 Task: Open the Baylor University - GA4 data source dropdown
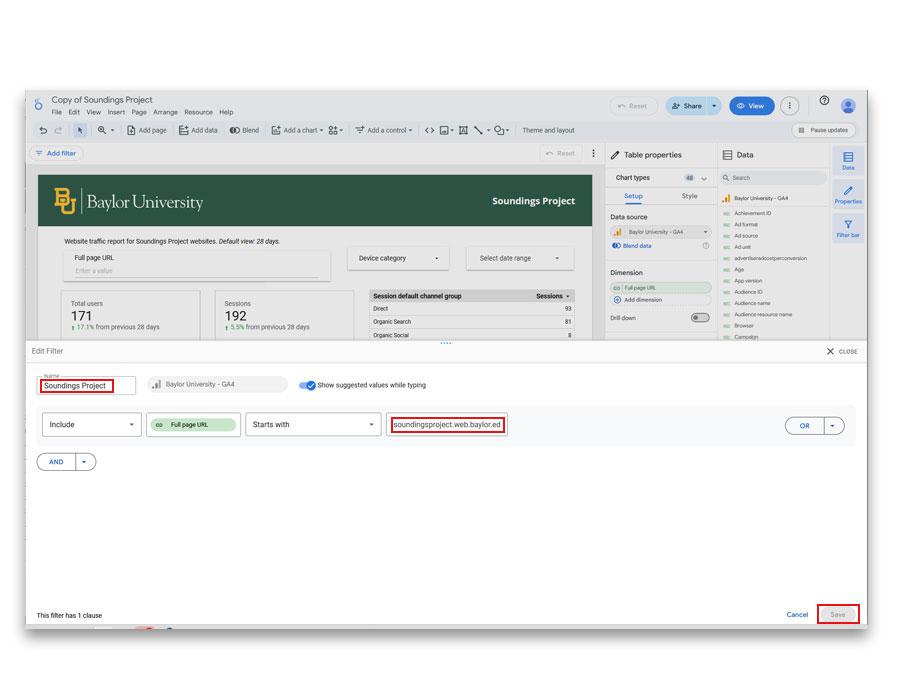click(661, 232)
